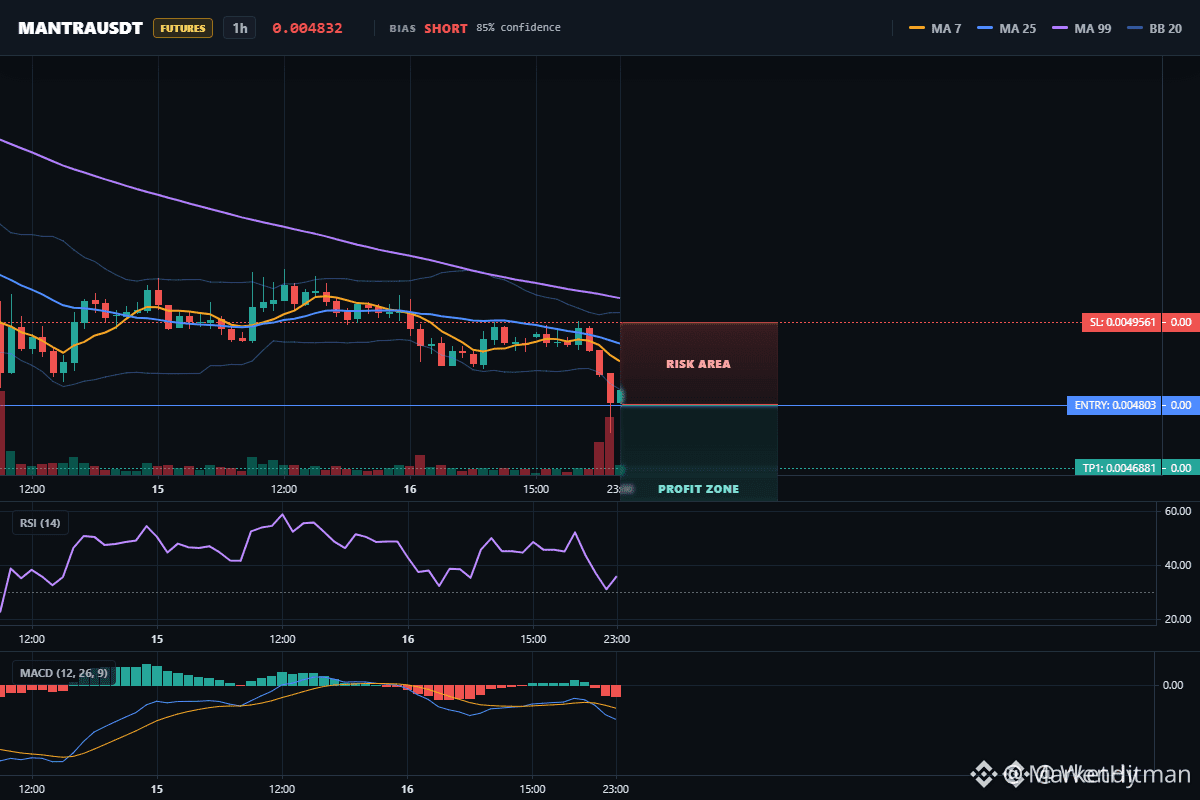Click the 15:00 label on price chart axis
The image size is (1200, 800).
tap(536, 489)
